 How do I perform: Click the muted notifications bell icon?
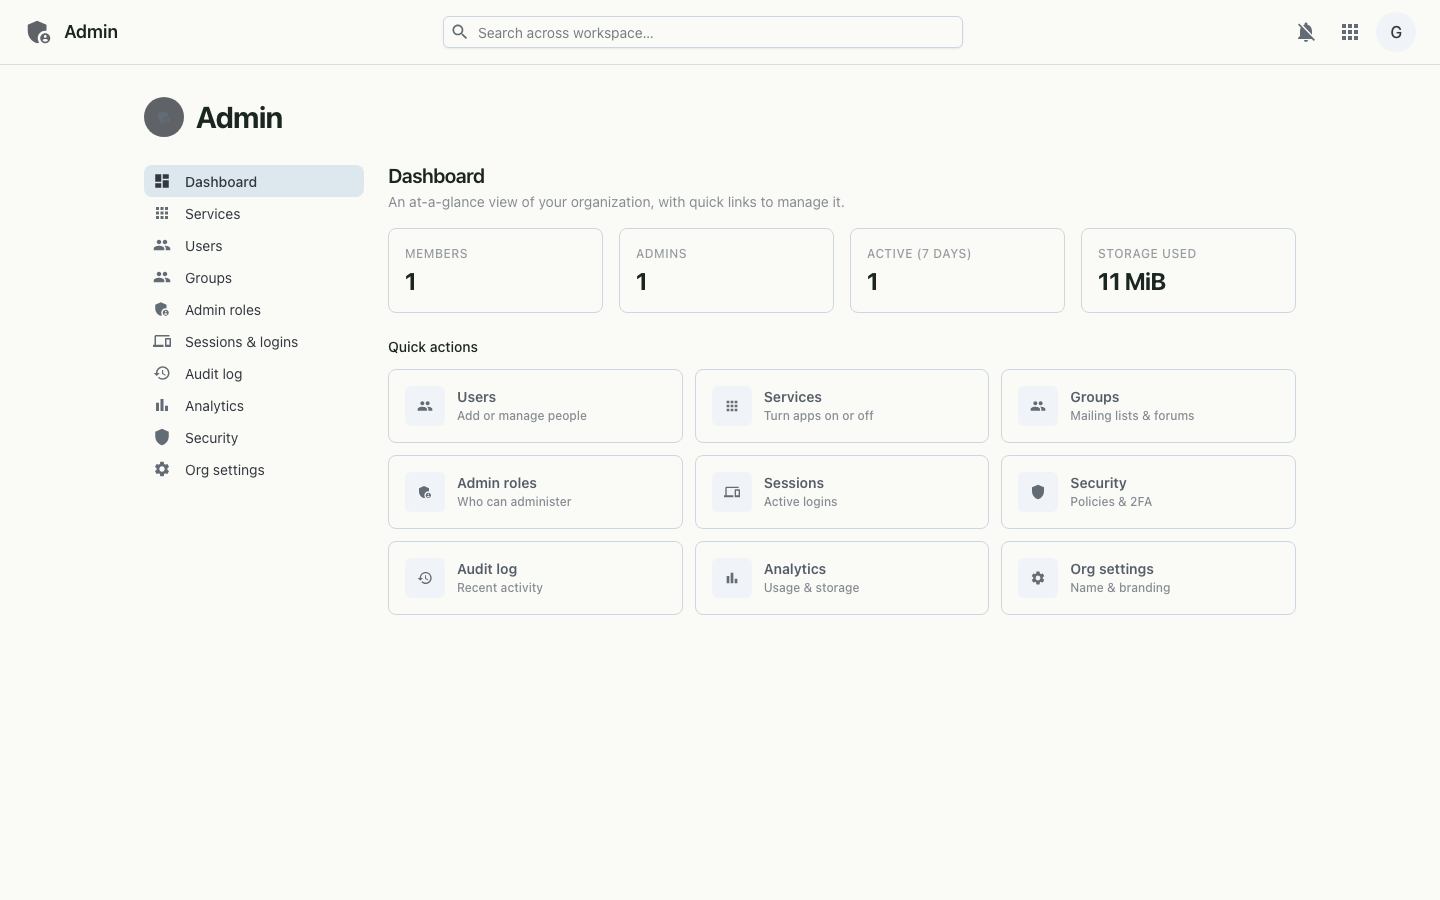pyautogui.click(x=1306, y=32)
